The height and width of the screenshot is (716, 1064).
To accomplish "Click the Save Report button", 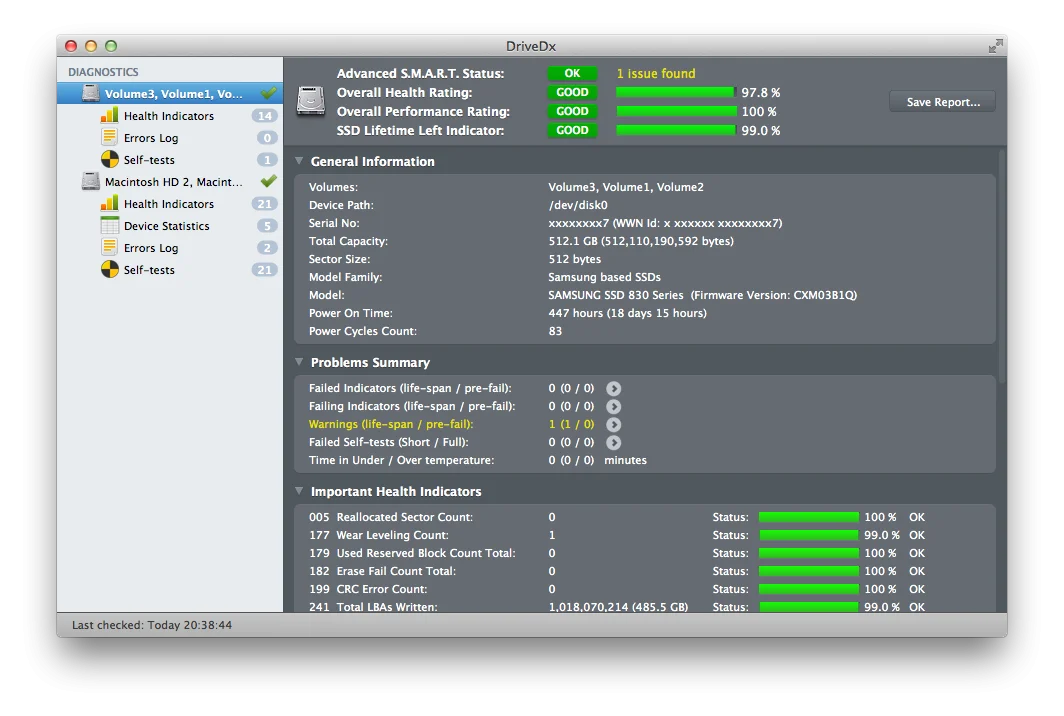I will 941,101.
